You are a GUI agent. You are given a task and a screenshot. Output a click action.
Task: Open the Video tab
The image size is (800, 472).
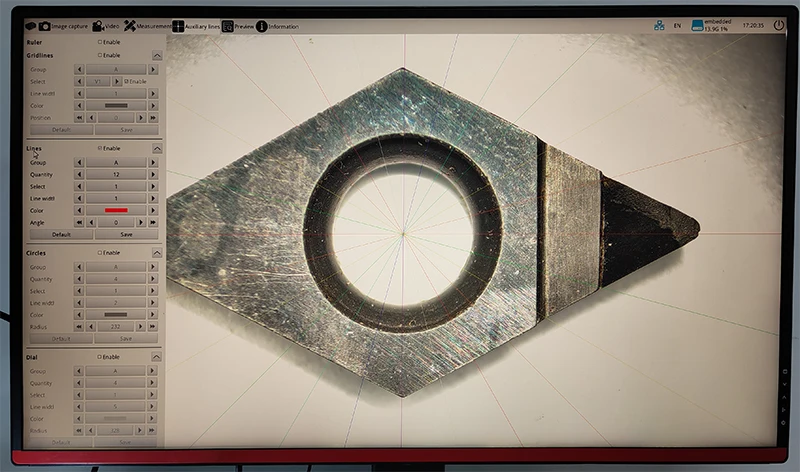click(106, 26)
